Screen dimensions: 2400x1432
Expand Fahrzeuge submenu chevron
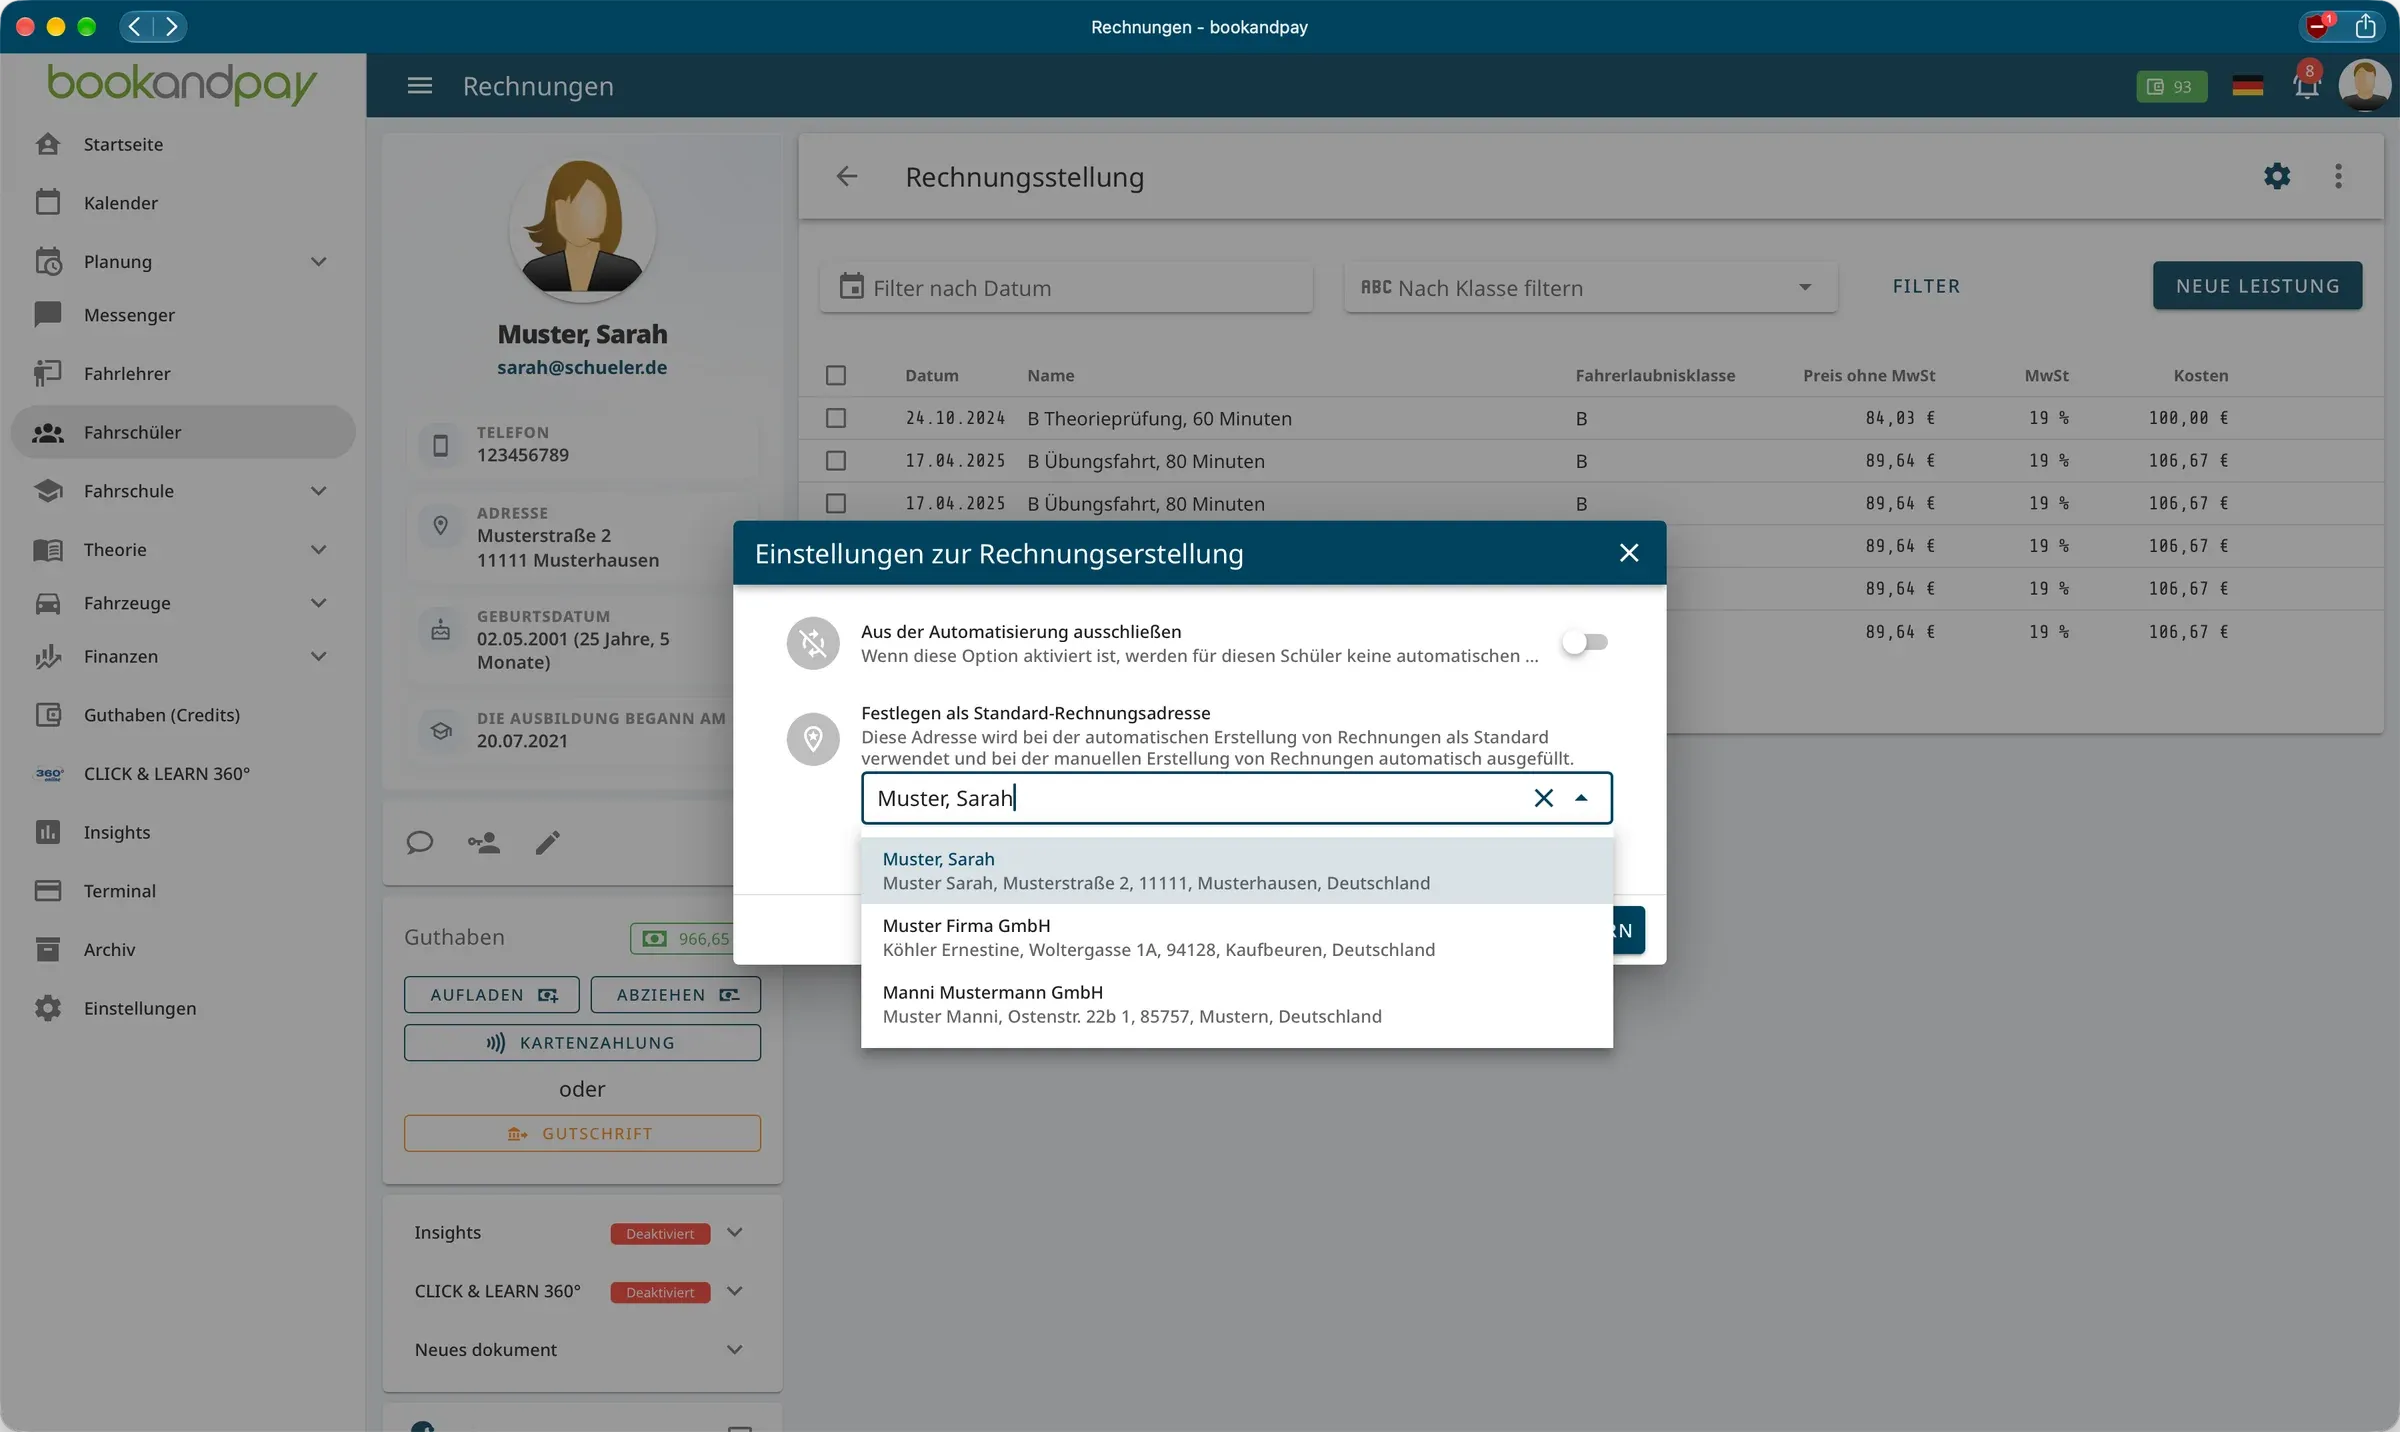pyautogui.click(x=319, y=603)
